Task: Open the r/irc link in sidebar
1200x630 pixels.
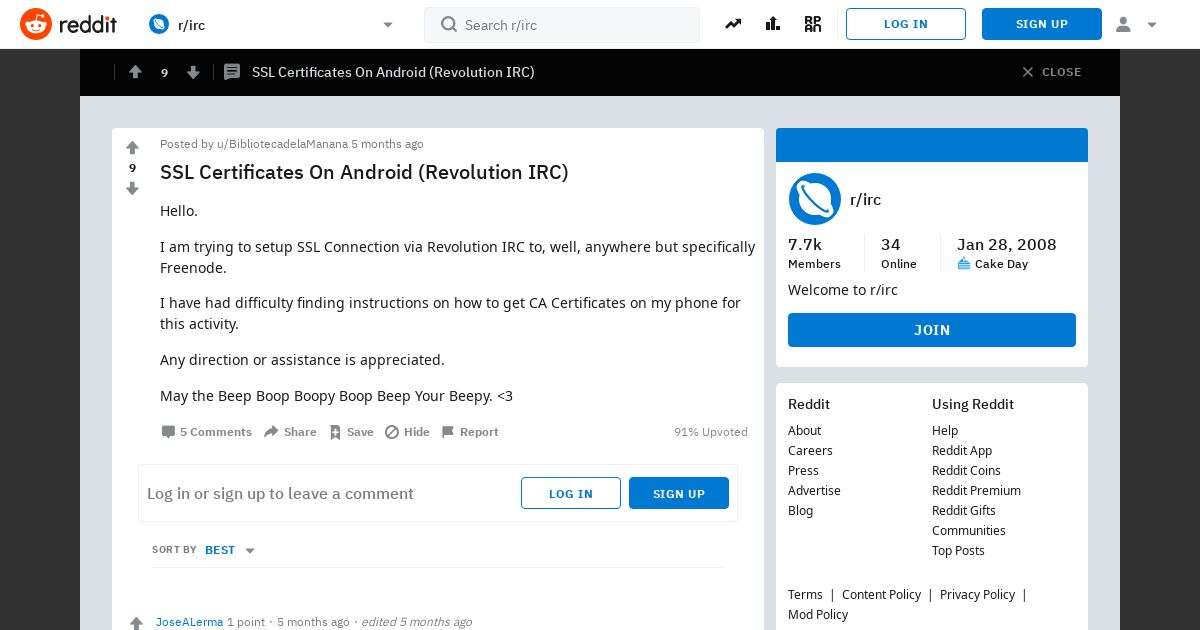Action: click(865, 199)
